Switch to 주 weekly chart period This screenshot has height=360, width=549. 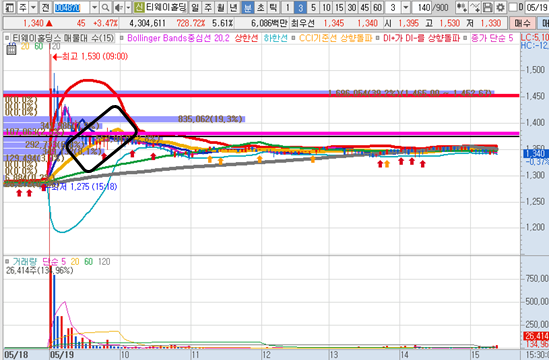[x=208, y=7]
